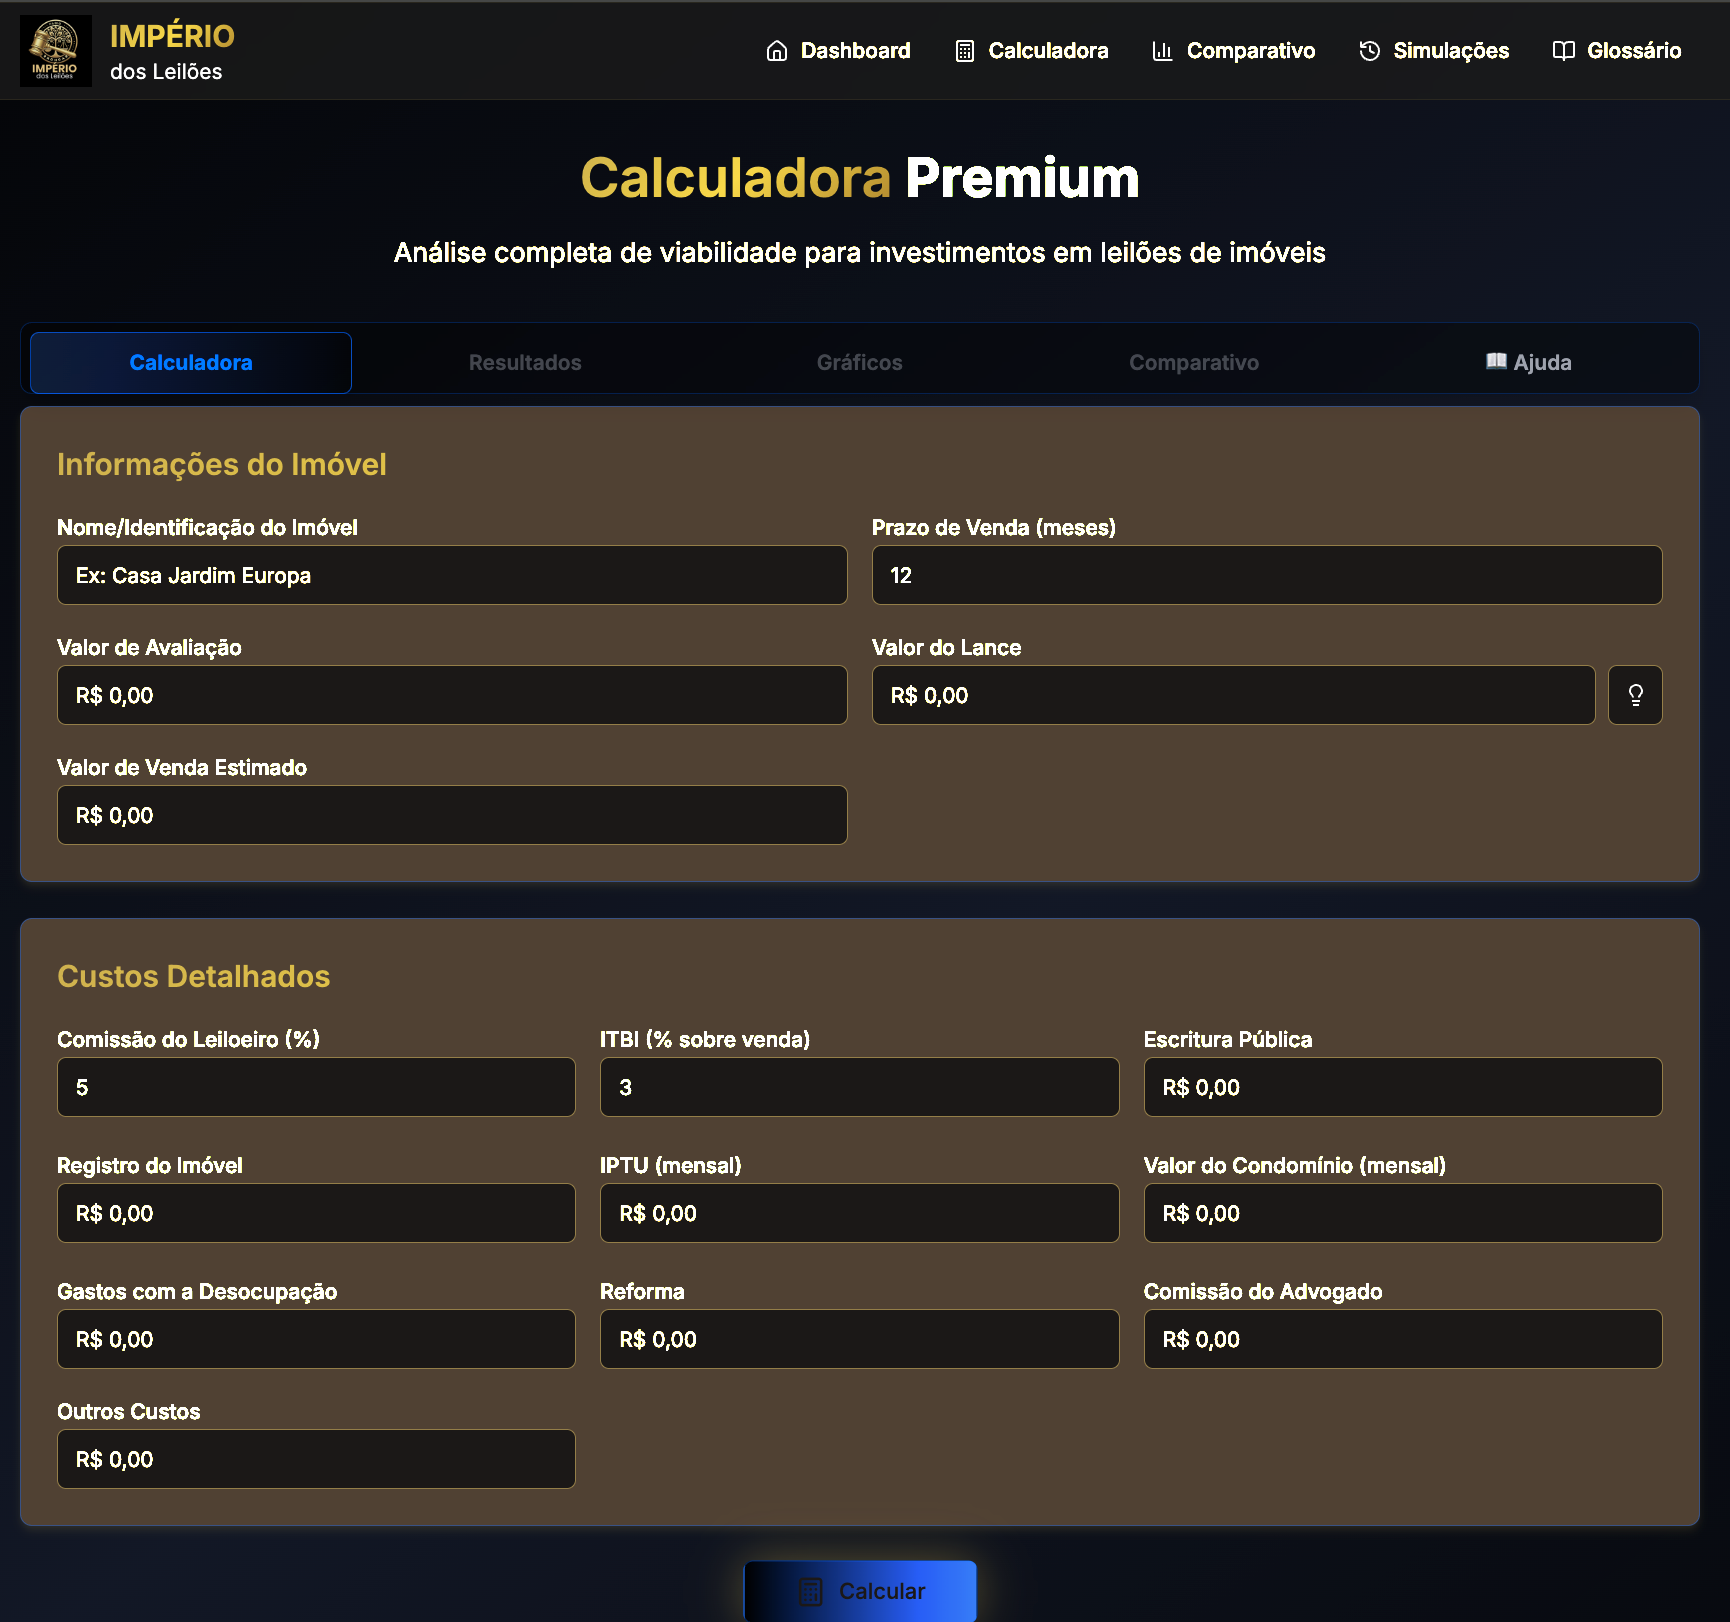Click the bar chart icon next to Comparativo
1730x1622 pixels.
[1162, 51]
